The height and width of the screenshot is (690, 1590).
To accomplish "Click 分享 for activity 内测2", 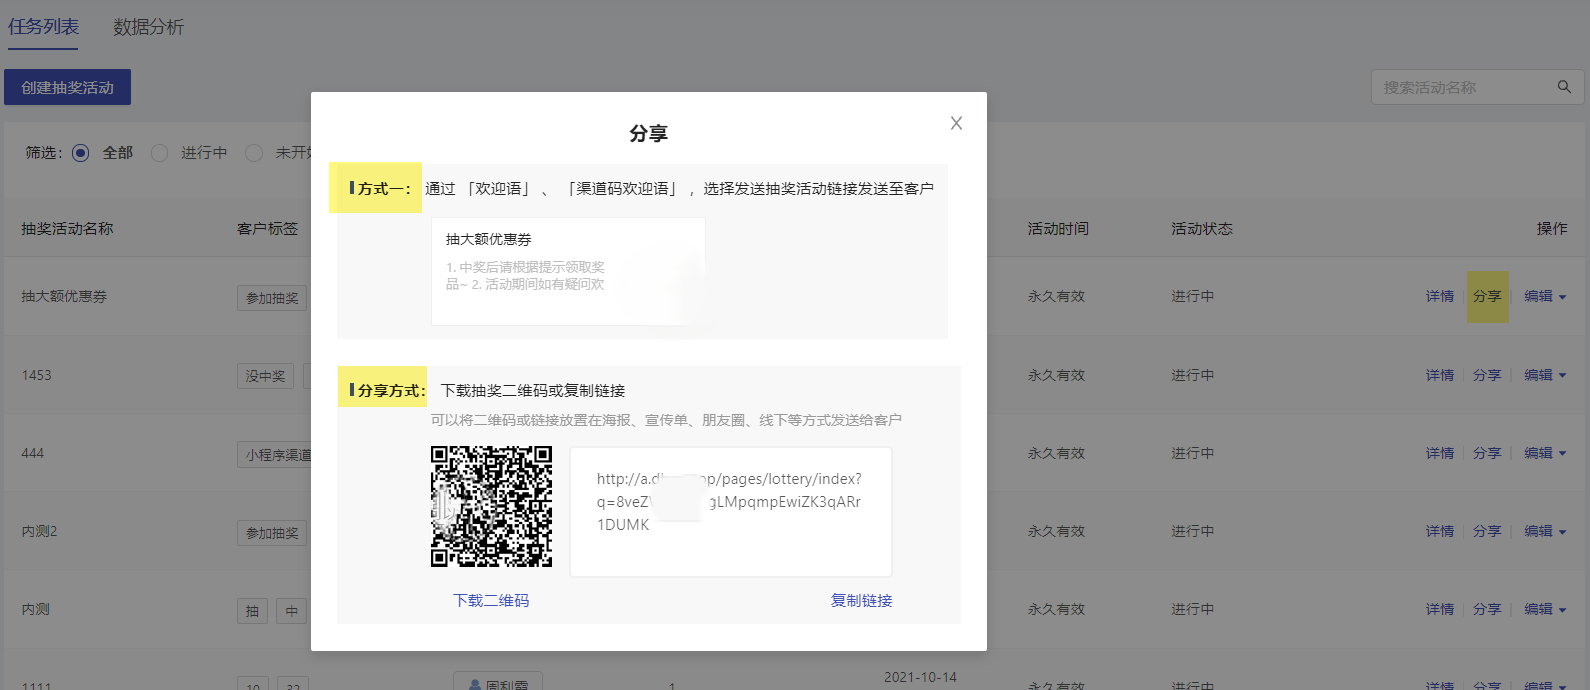I will click(1487, 531).
